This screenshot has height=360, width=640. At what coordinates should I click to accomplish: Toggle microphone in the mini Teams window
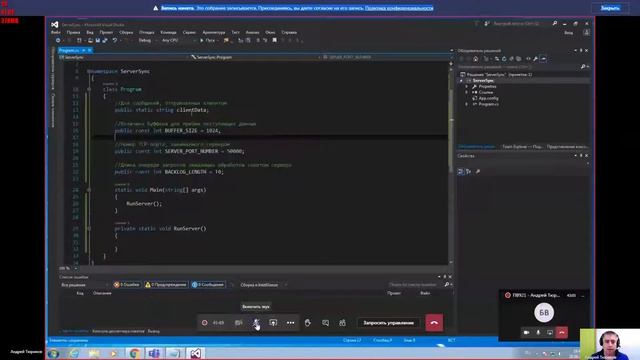538,332
